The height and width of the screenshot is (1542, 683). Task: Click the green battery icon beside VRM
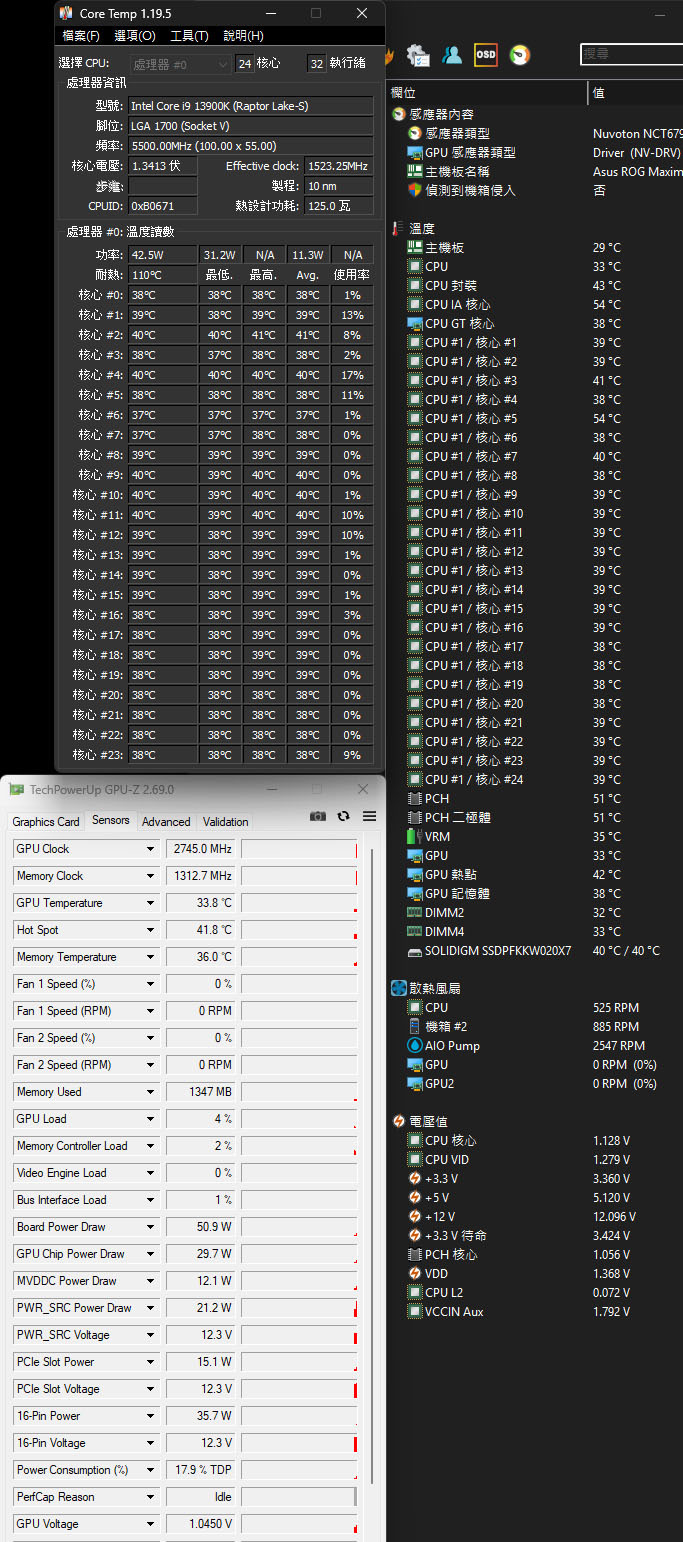coord(416,836)
